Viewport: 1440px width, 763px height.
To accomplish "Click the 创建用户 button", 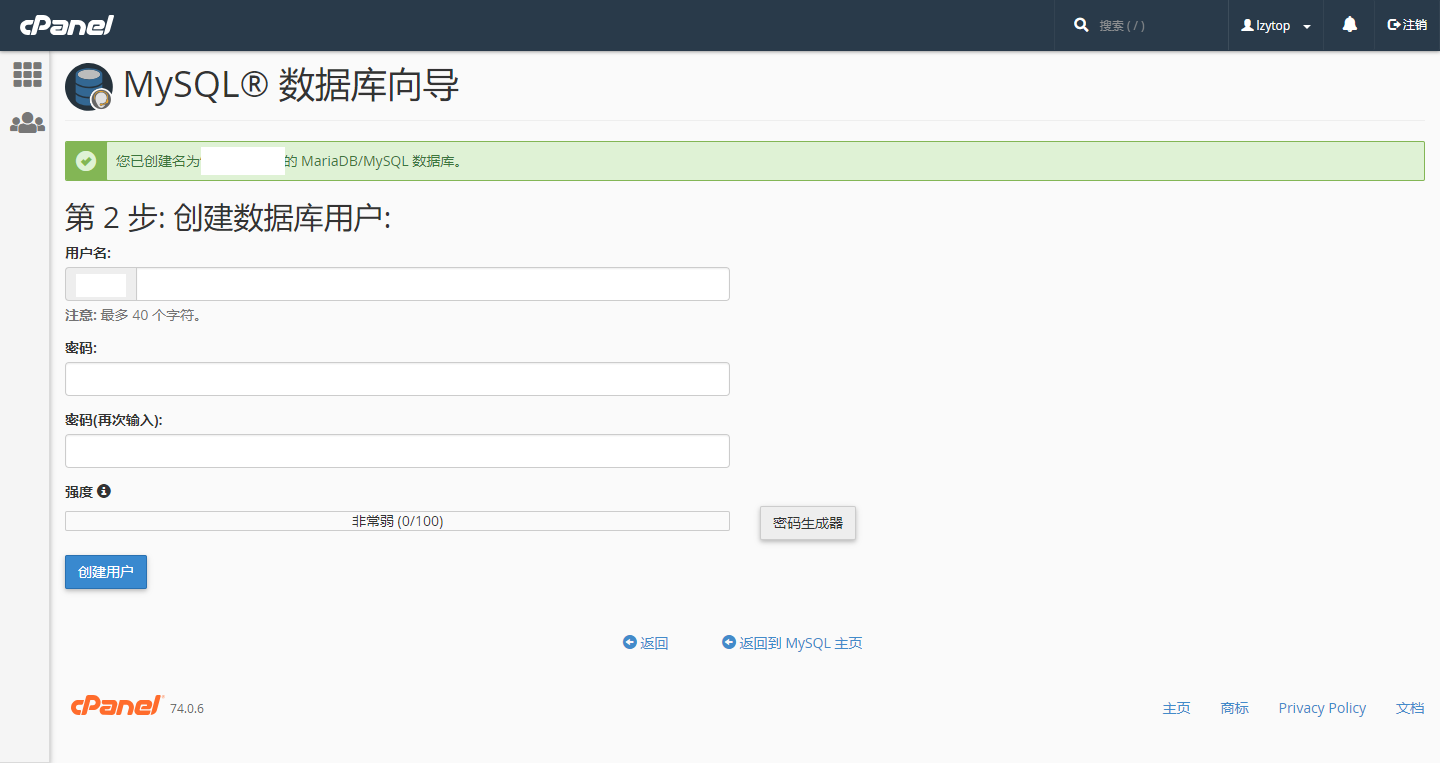I will [106, 572].
